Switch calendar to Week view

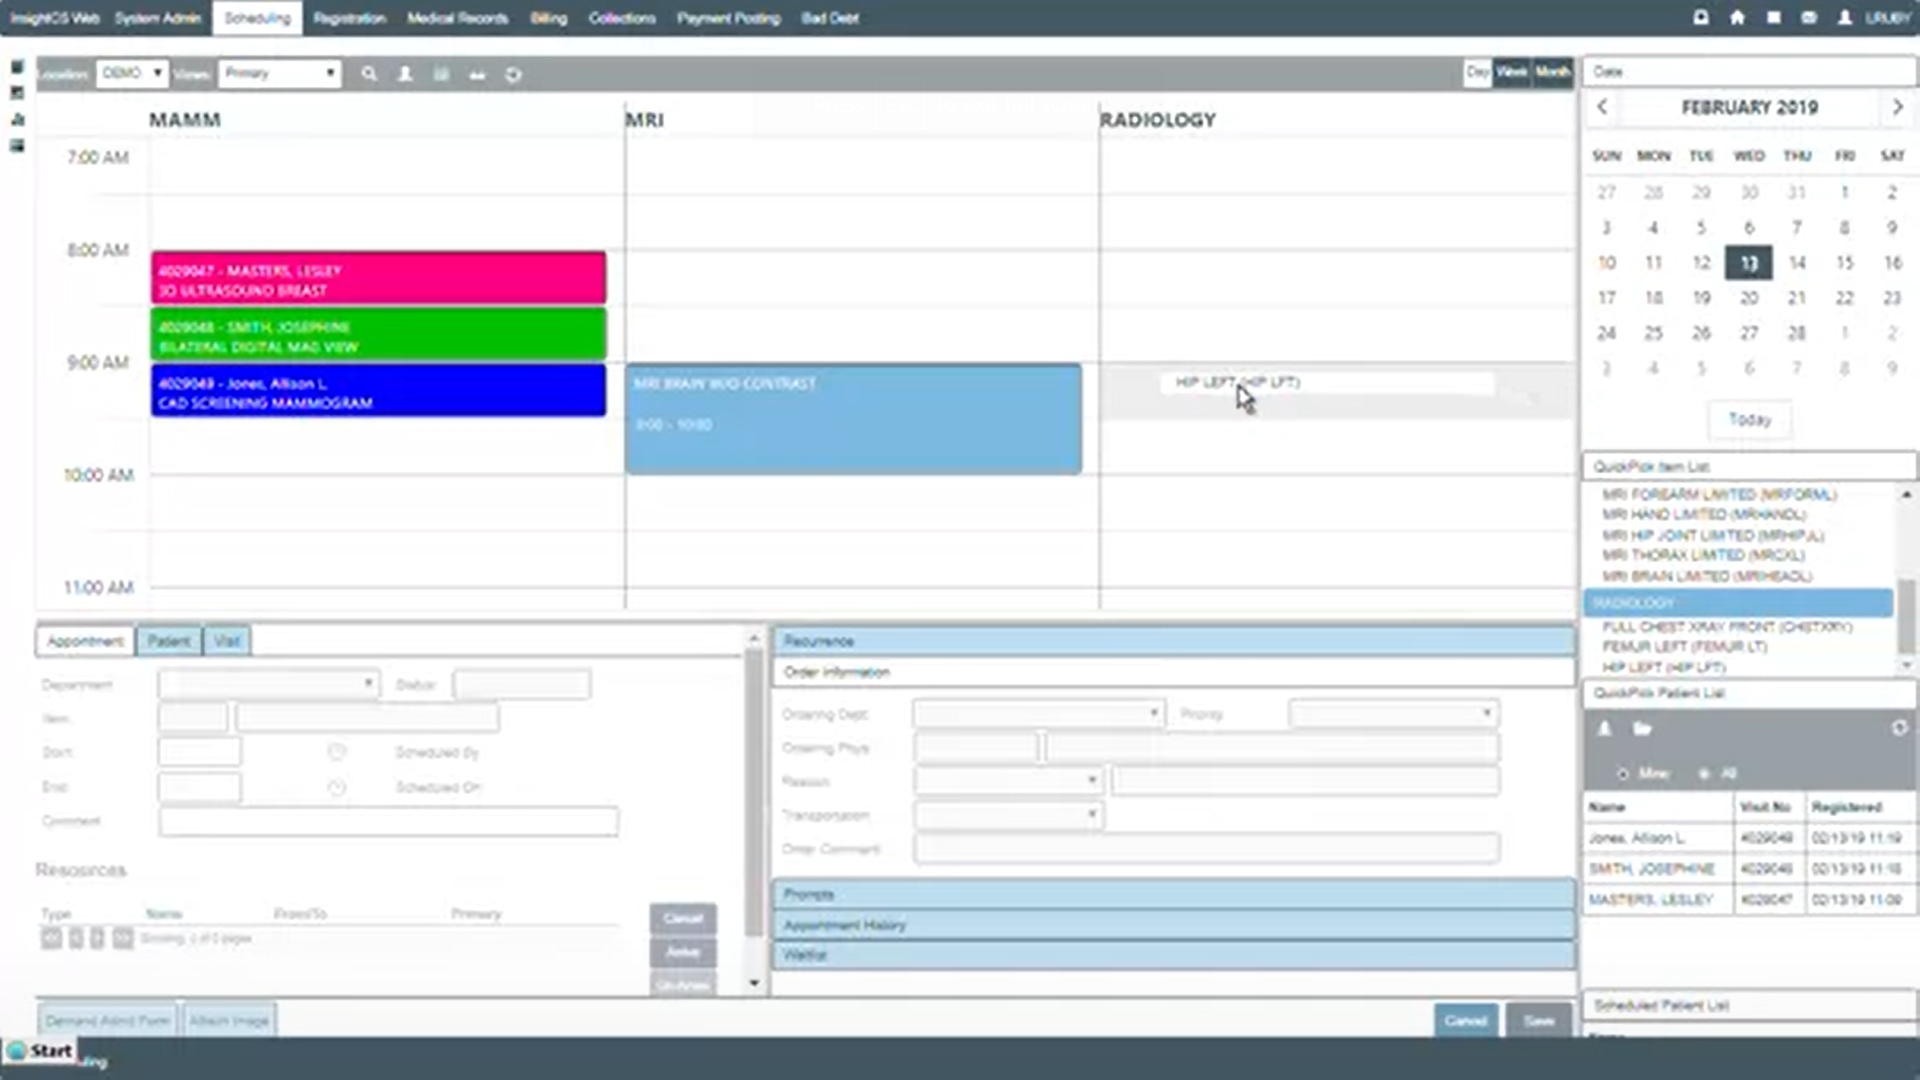click(1511, 72)
